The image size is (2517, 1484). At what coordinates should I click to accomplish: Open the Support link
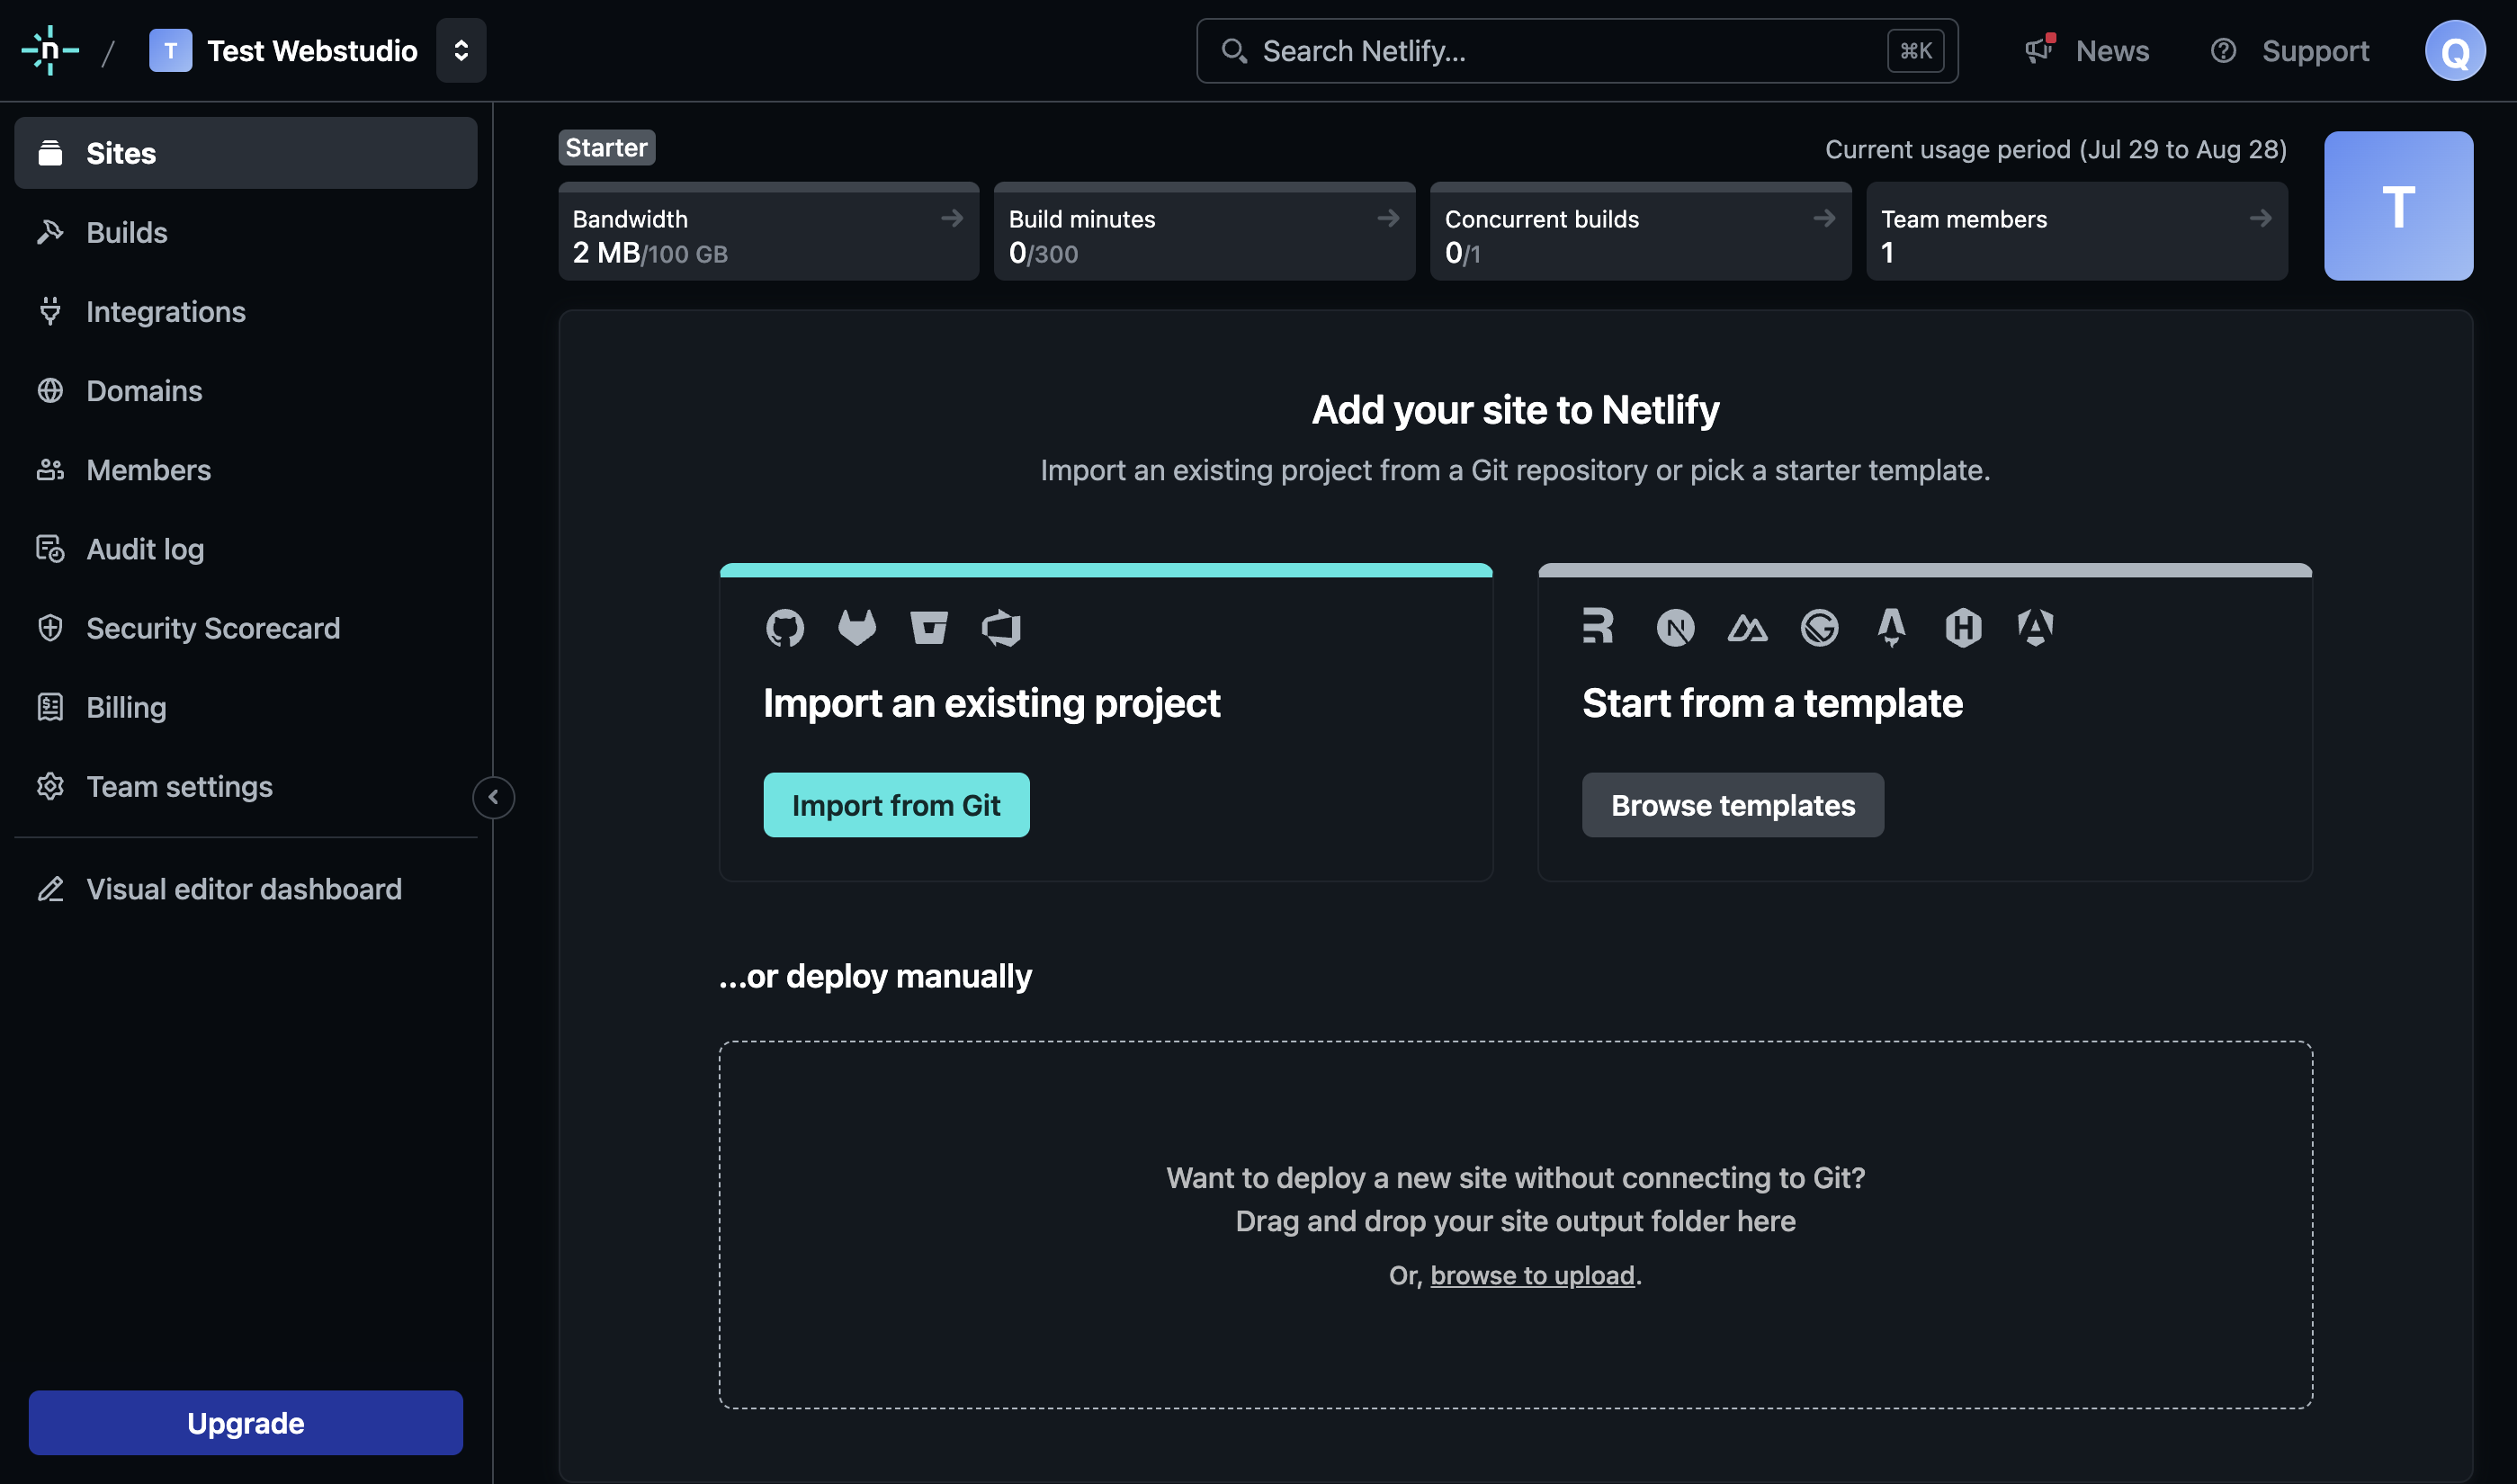2314,51
